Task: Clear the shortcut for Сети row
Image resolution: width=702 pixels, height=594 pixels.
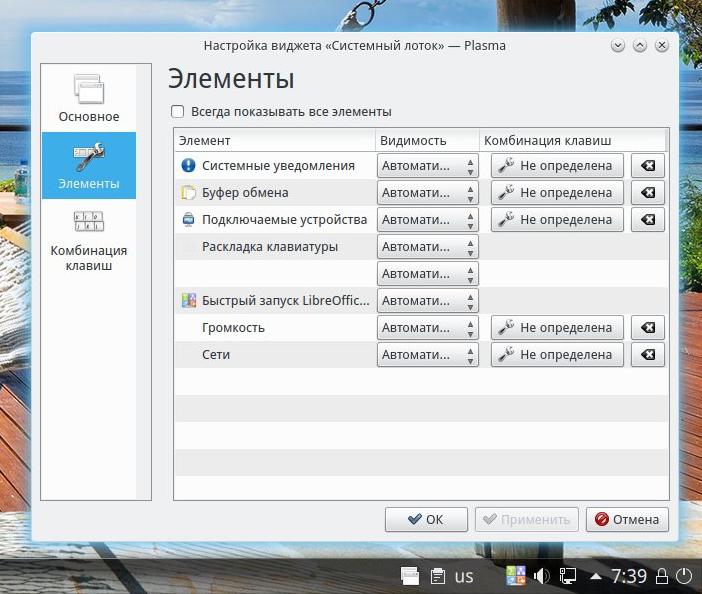Action: pyautogui.click(x=648, y=355)
